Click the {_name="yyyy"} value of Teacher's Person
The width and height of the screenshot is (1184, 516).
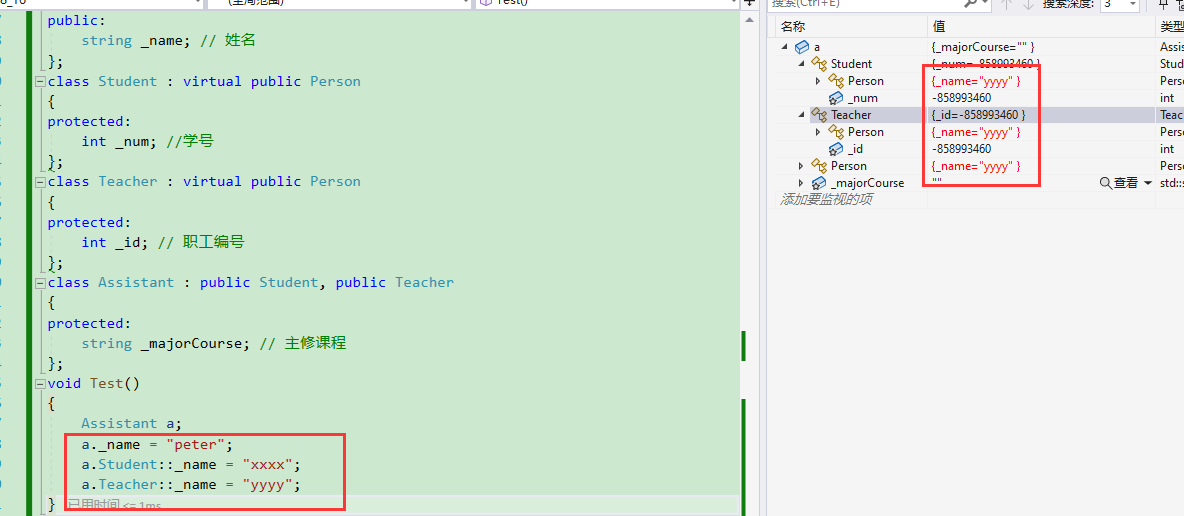click(x=976, y=132)
